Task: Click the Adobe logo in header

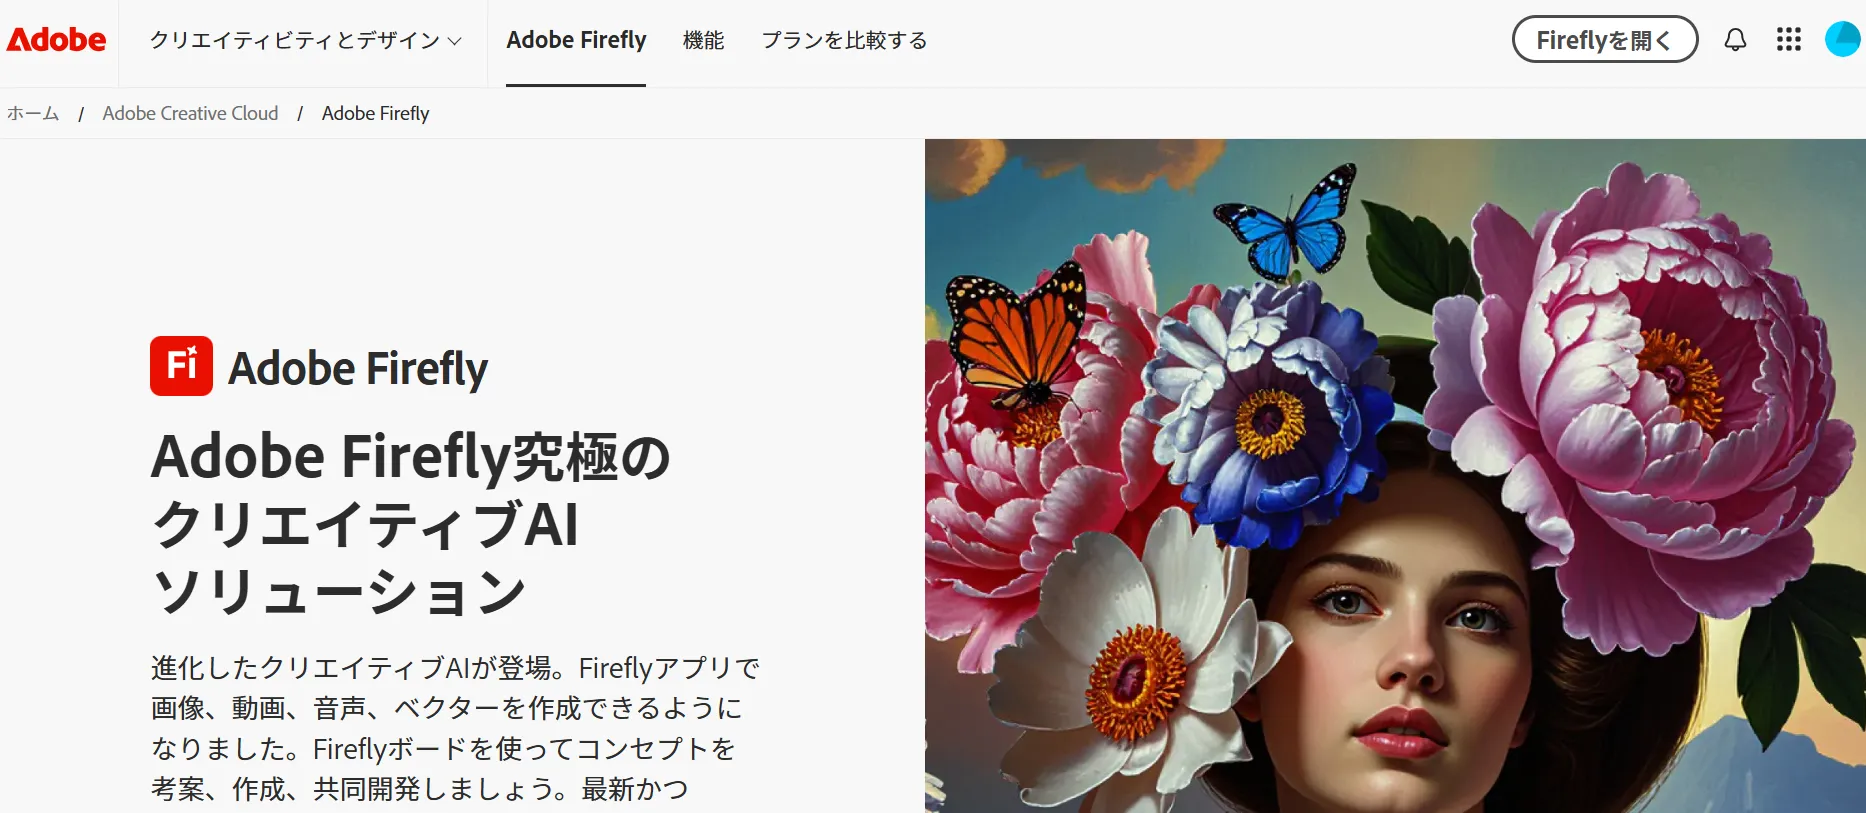Action: coord(57,40)
